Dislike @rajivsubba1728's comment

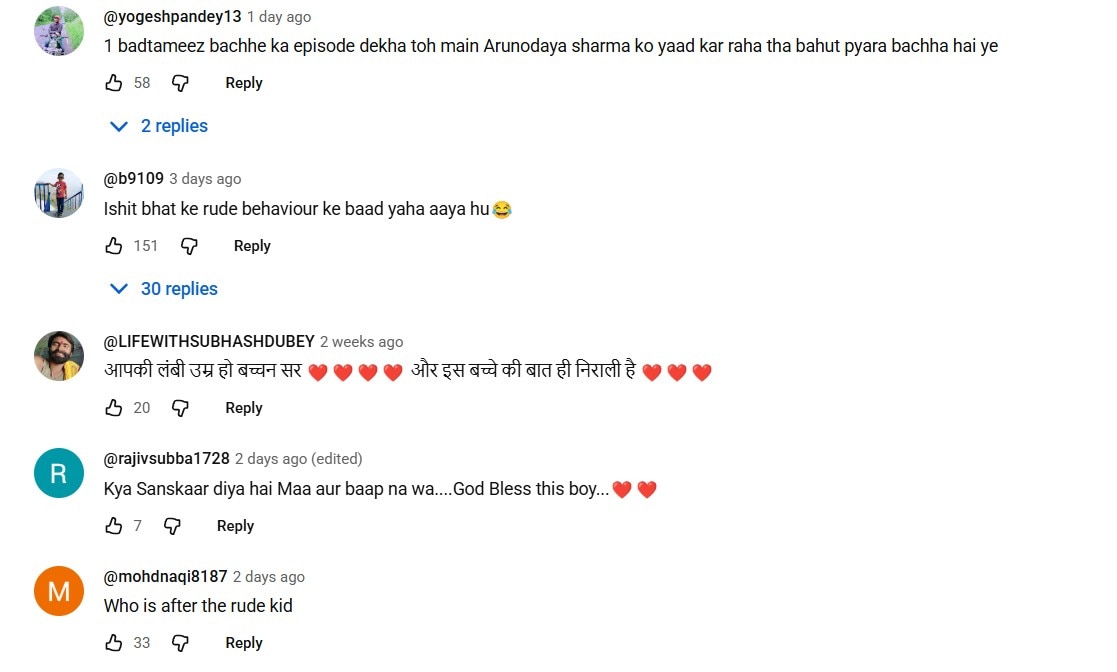(172, 526)
